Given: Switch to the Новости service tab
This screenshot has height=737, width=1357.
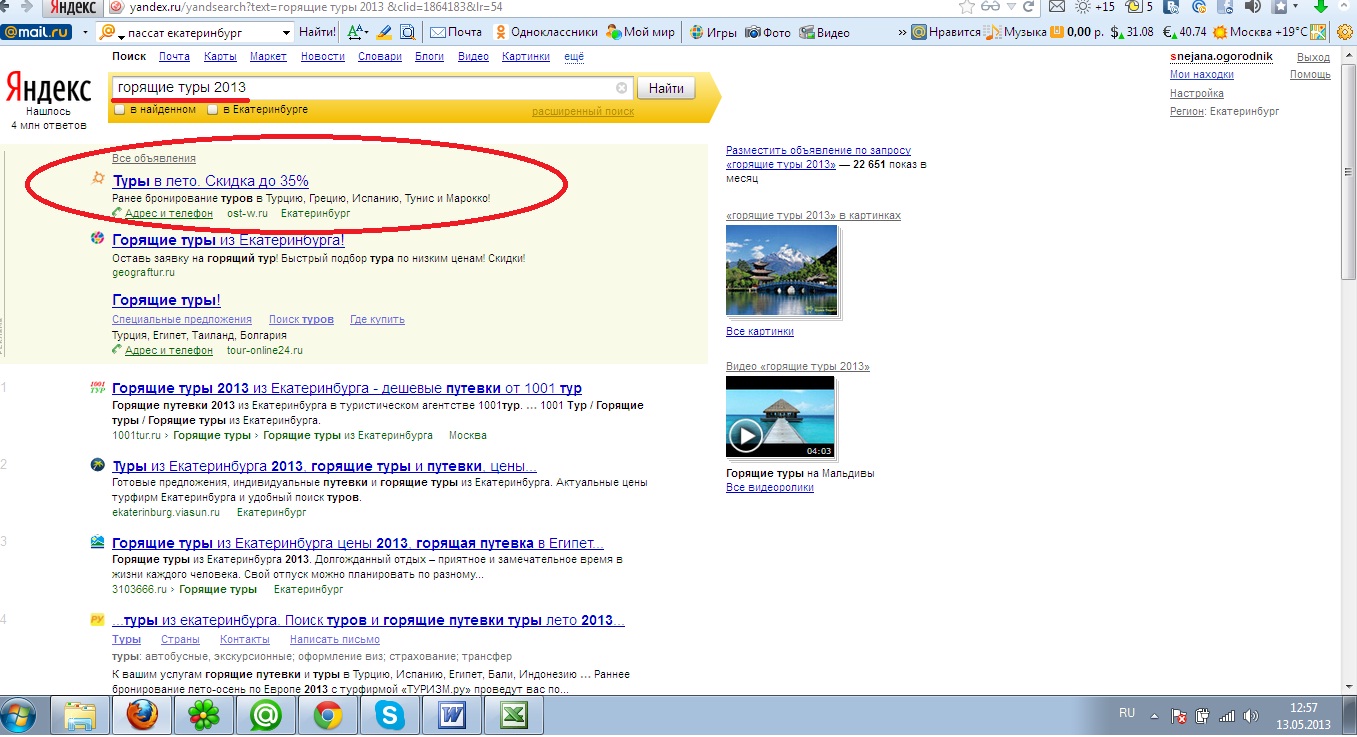Looking at the screenshot, I should click(322, 57).
